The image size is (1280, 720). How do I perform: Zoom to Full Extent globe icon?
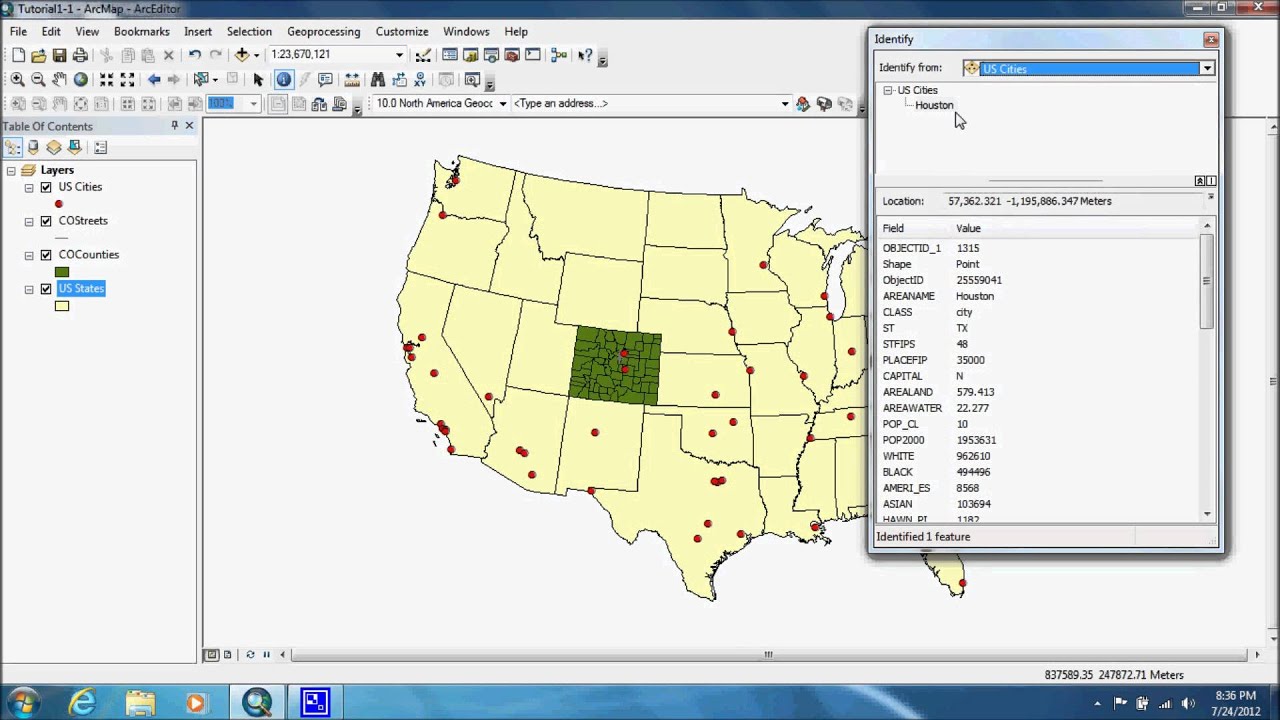80,79
